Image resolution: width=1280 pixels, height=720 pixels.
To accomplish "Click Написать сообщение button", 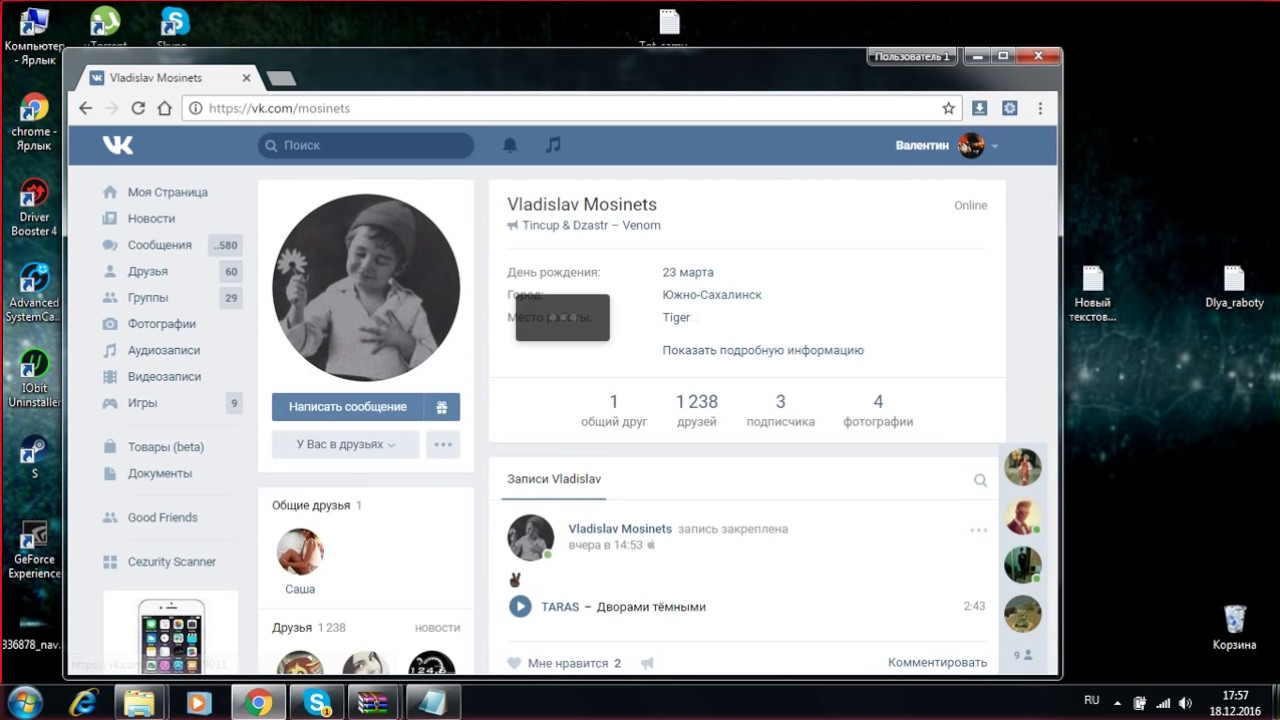I will point(348,407).
